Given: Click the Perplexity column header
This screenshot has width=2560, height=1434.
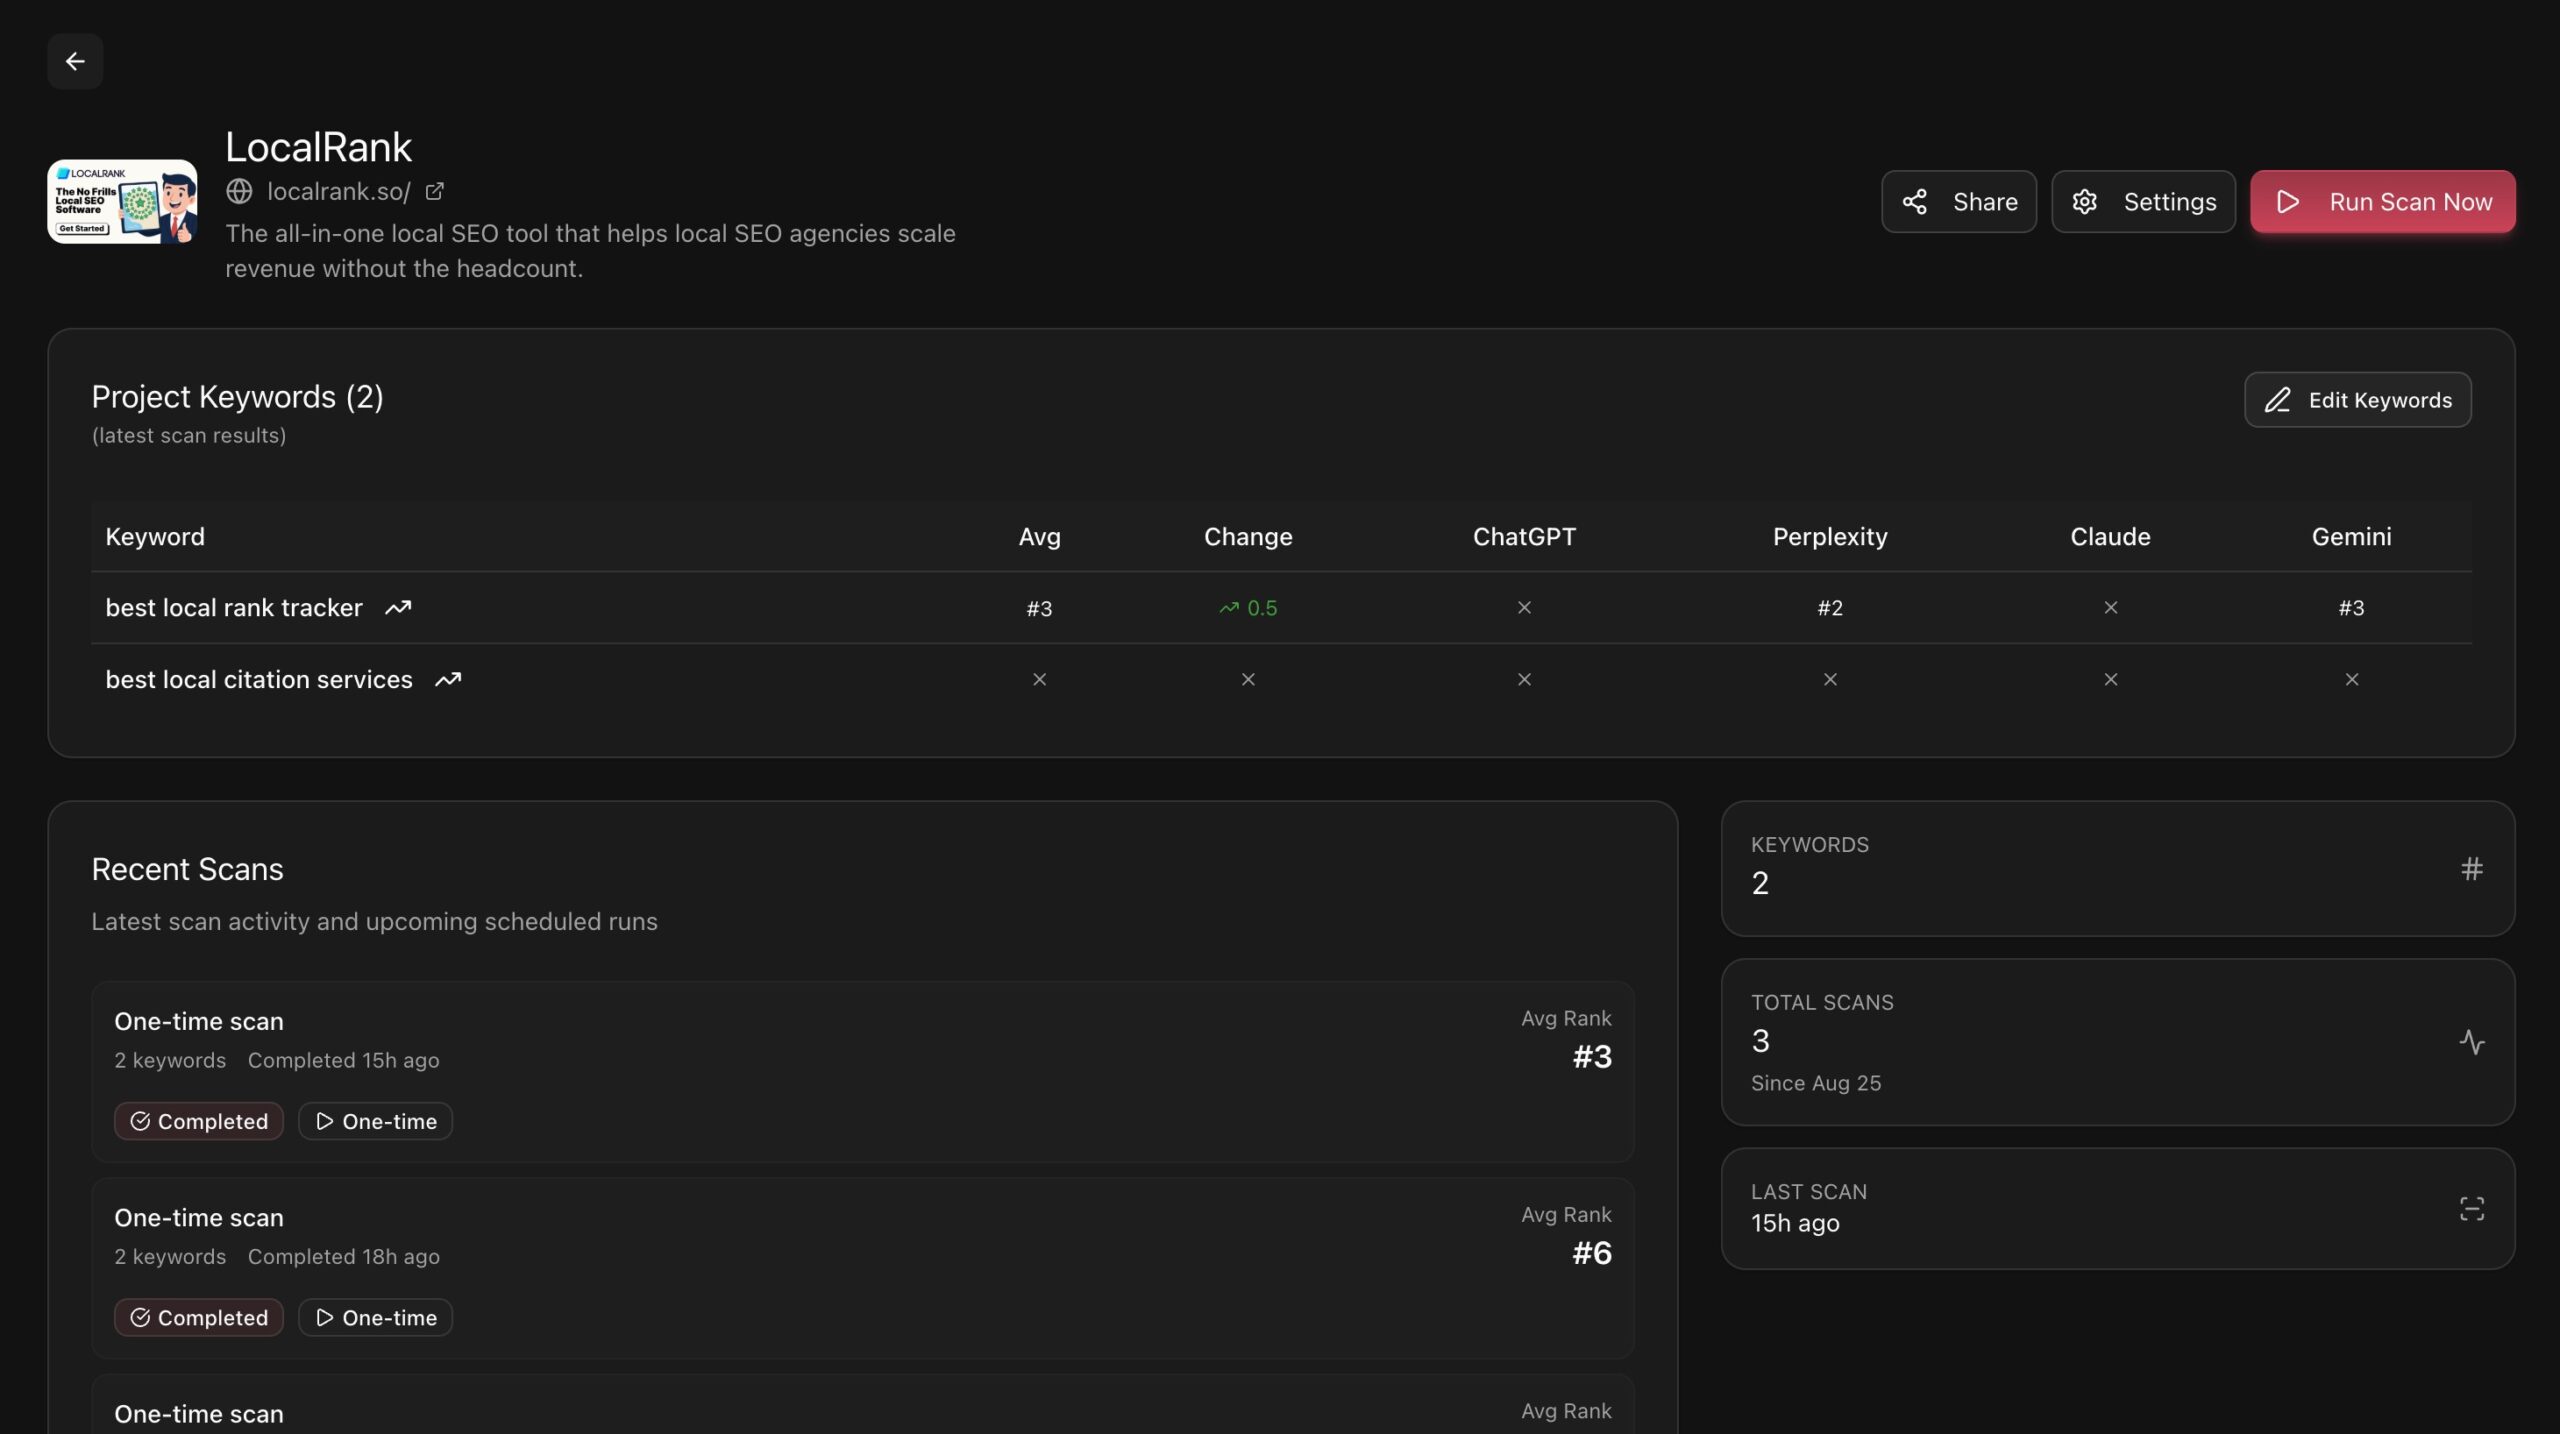Looking at the screenshot, I should pos(1829,537).
